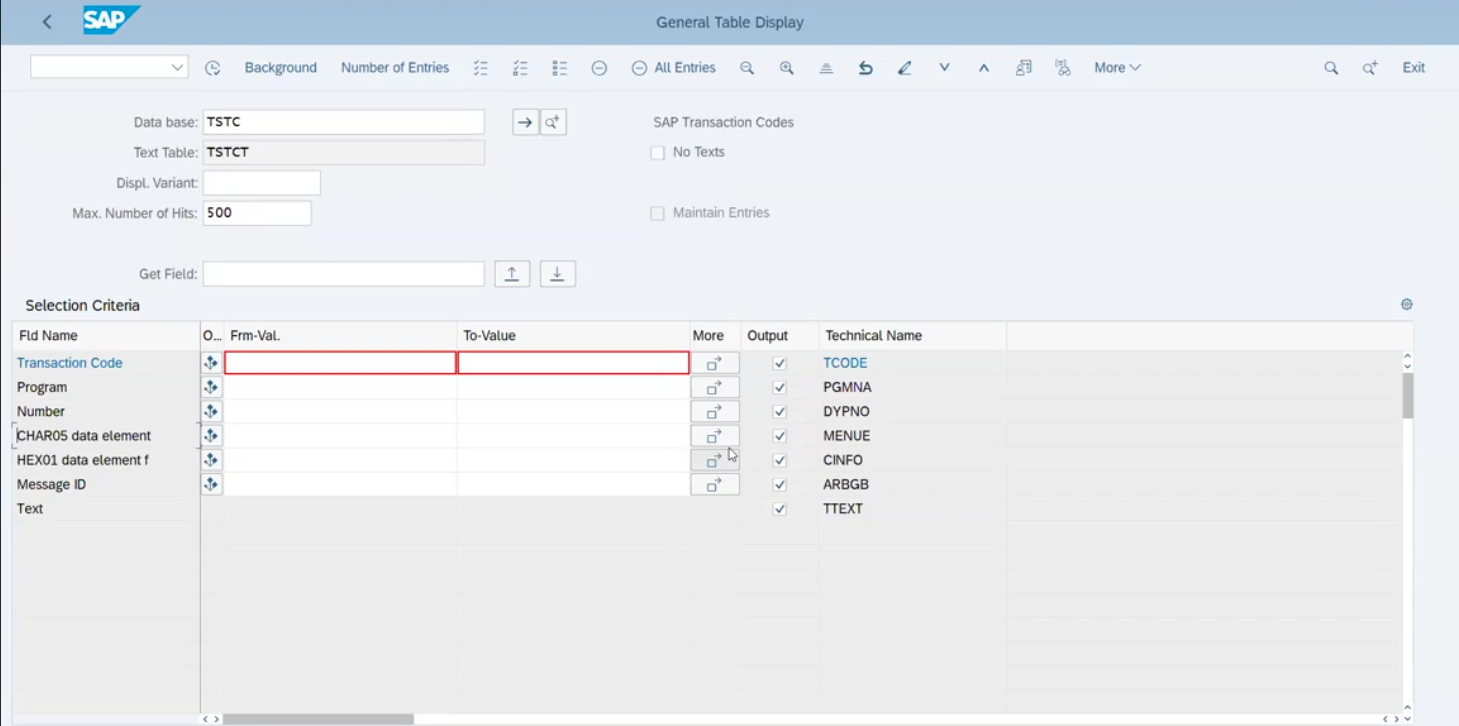Viewport: 1459px width, 726px height.
Task: Open the Selection Criteria settings gear
Action: pos(1407,304)
